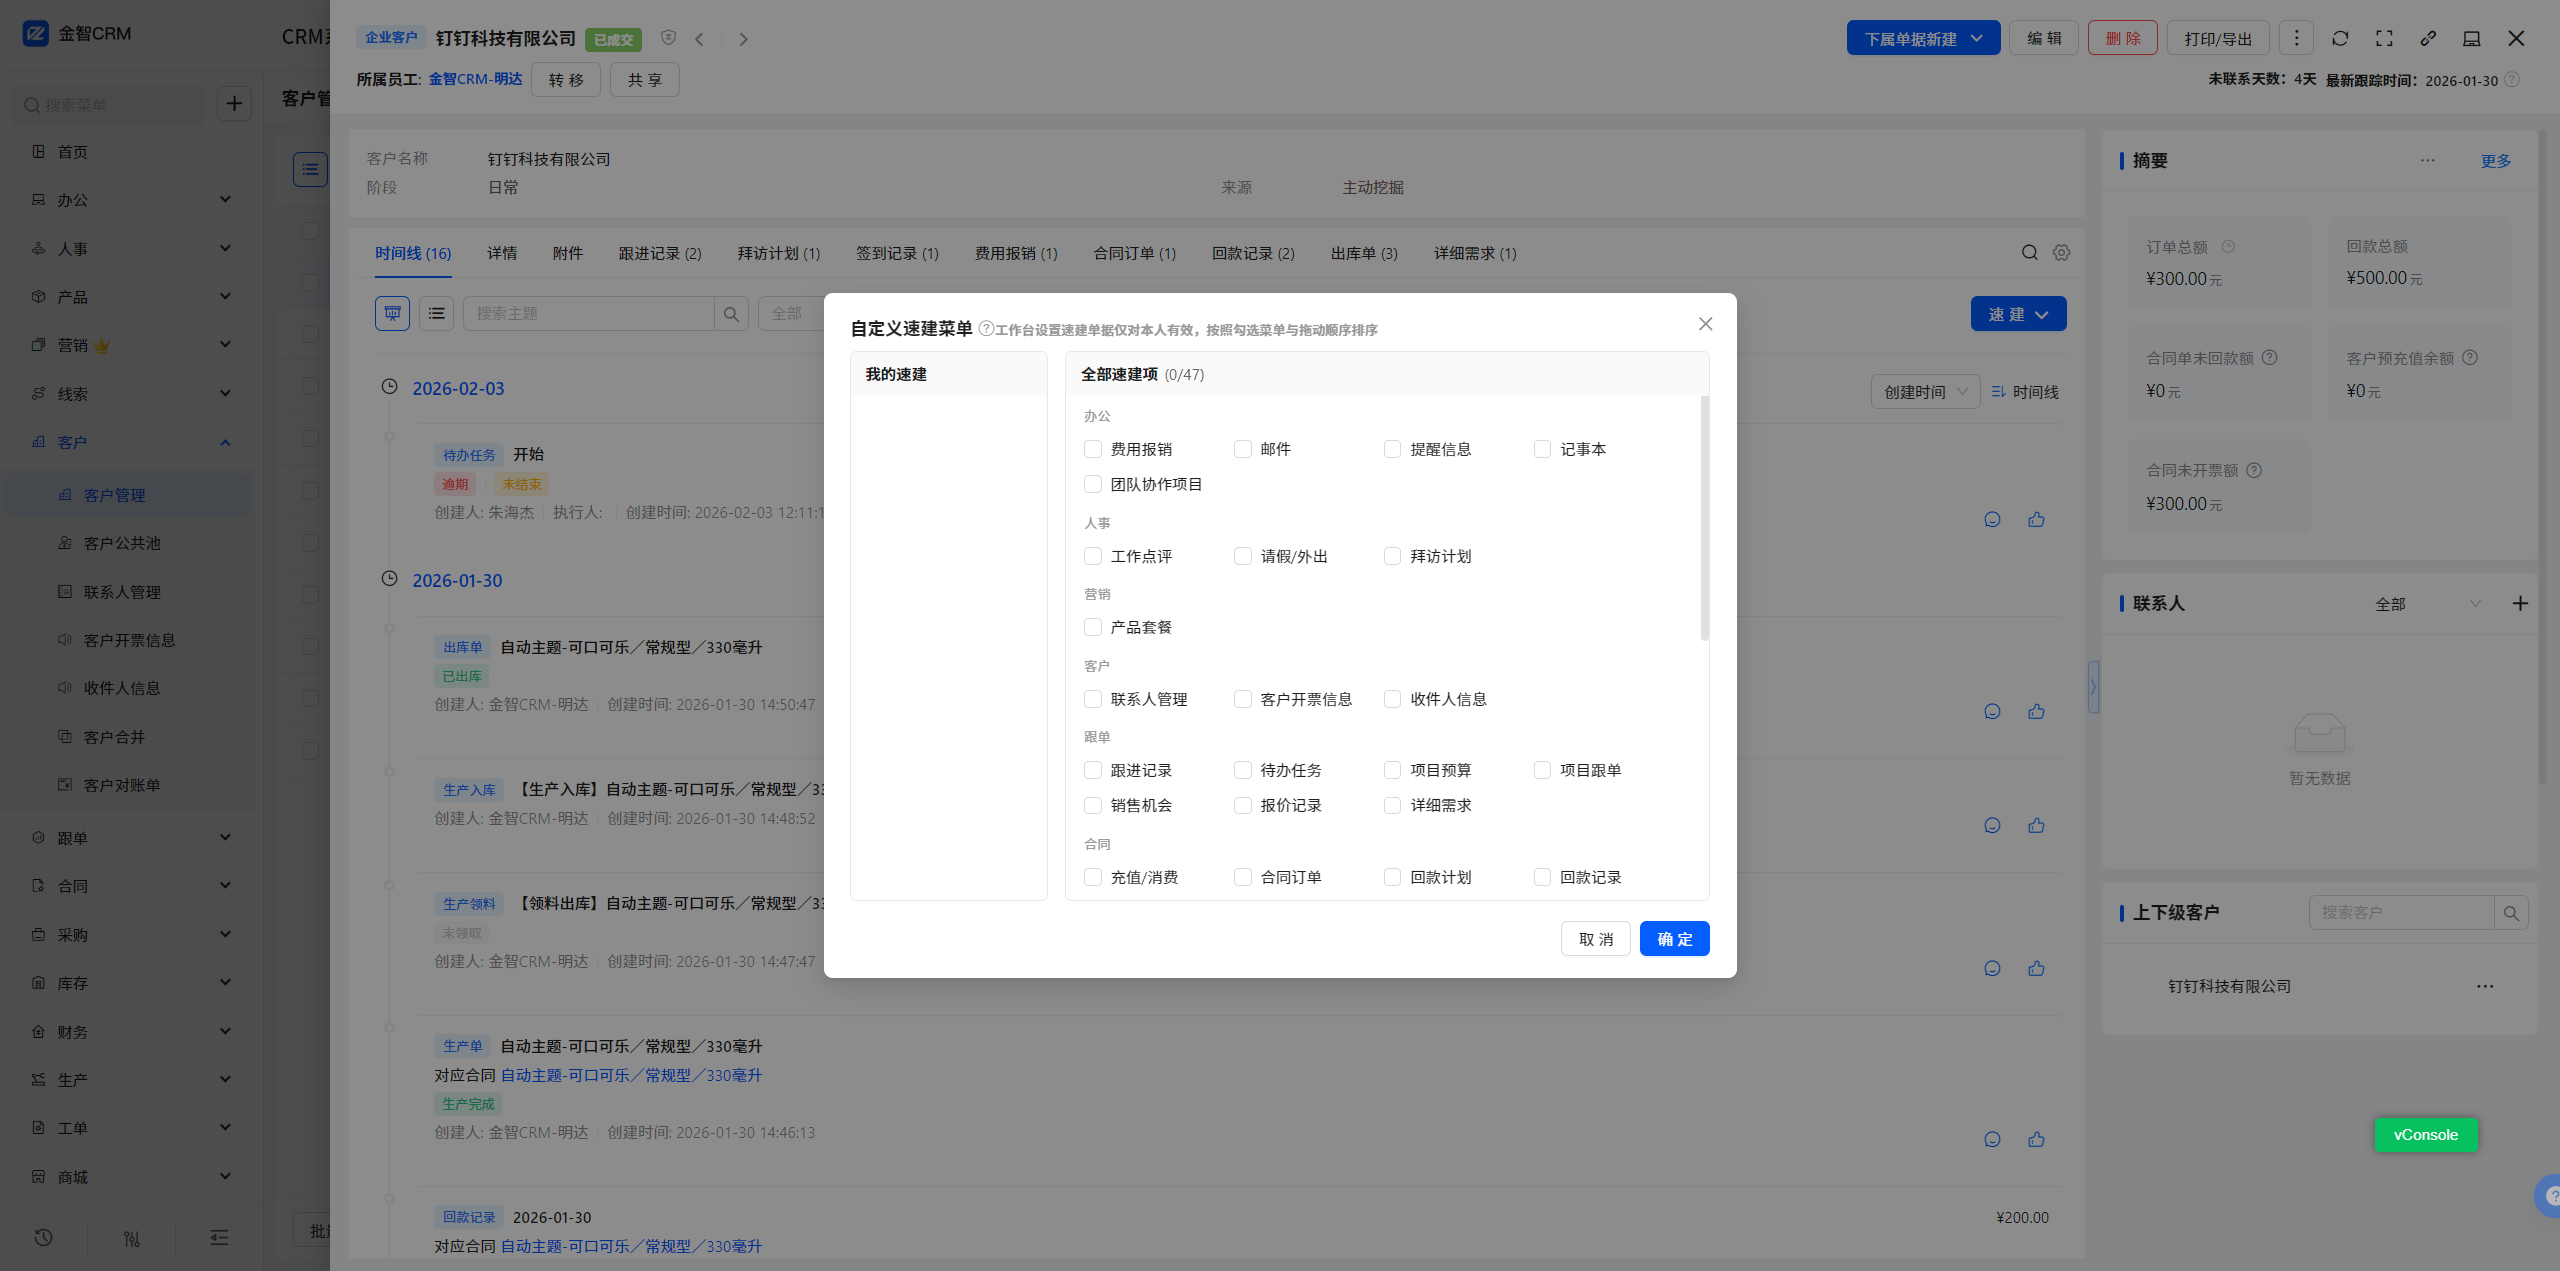Image resolution: width=2560 pixels, height=1271 pixels.
Task: Click the timeline search magnifier icon
Action: click(2029, 253)
